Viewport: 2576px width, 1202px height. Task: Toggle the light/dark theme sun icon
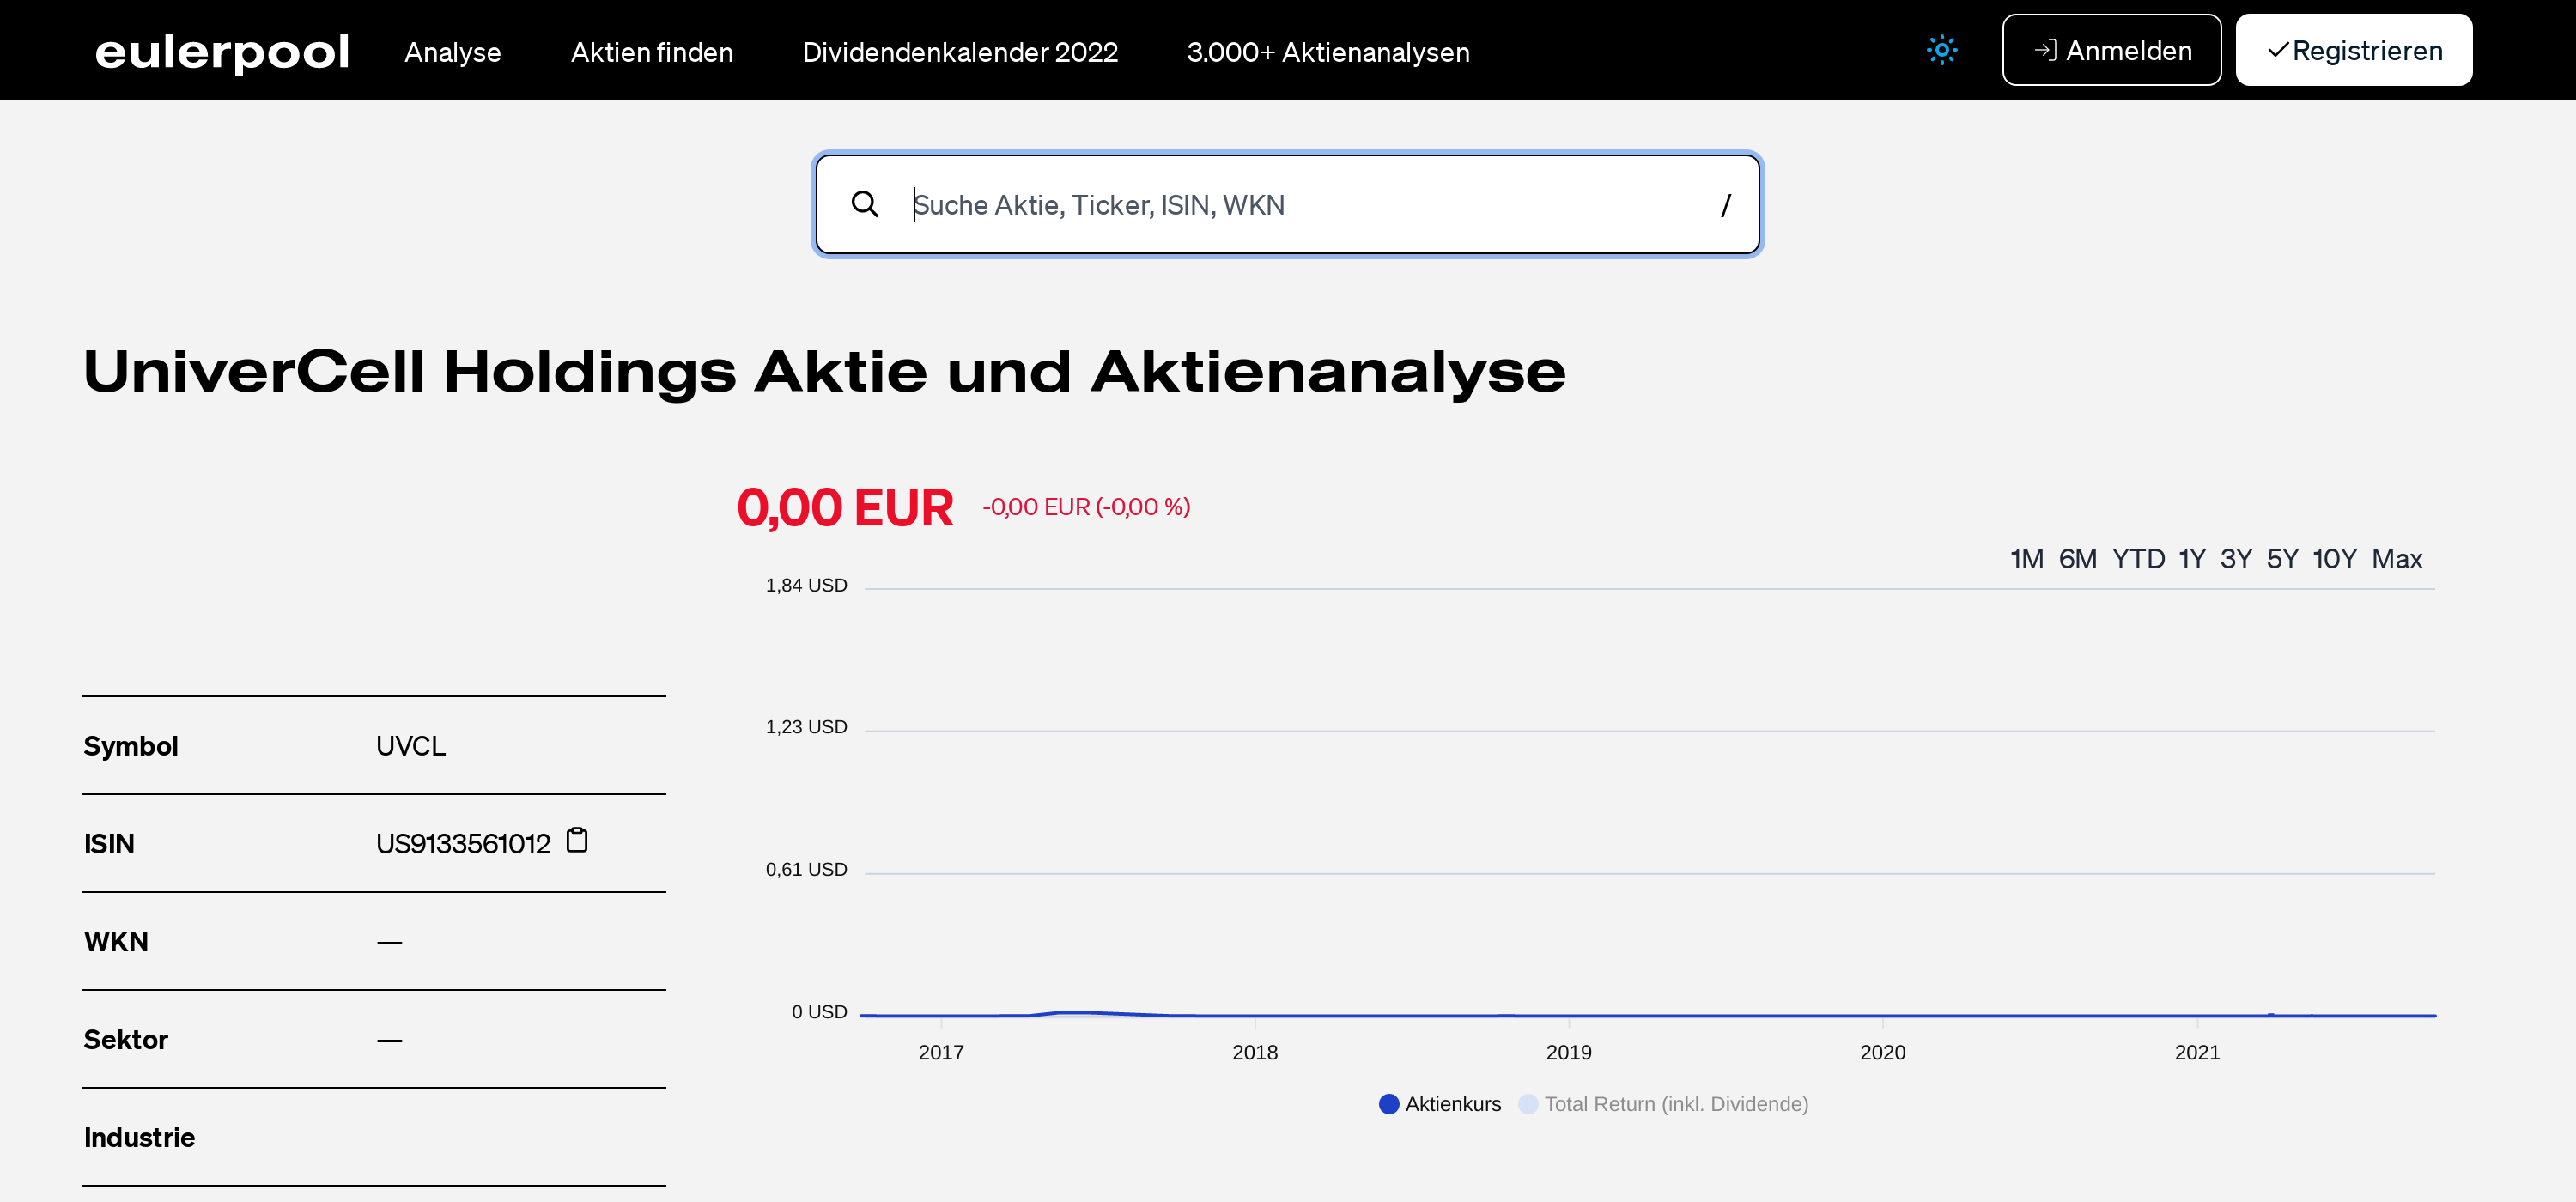pos(1941,49)
